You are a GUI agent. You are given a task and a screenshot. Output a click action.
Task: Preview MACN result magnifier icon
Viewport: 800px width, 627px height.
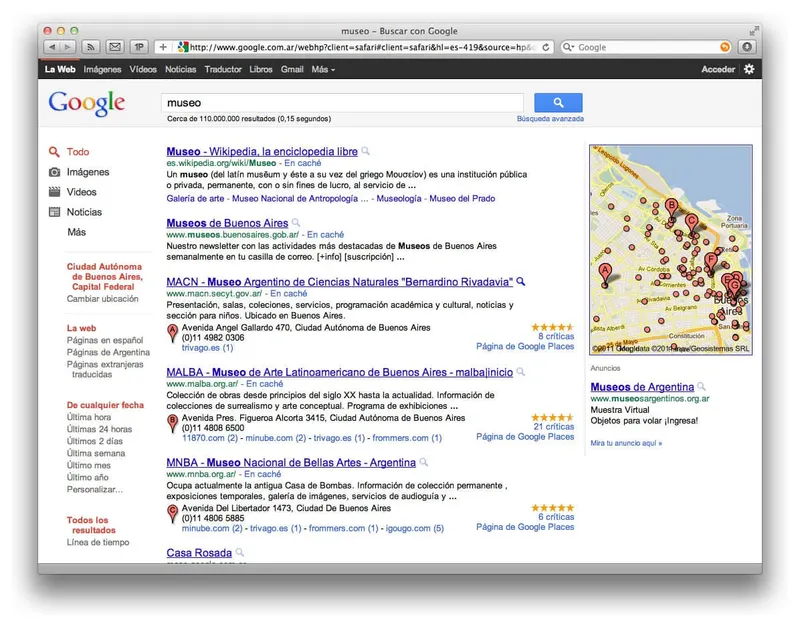pos(520,281)
